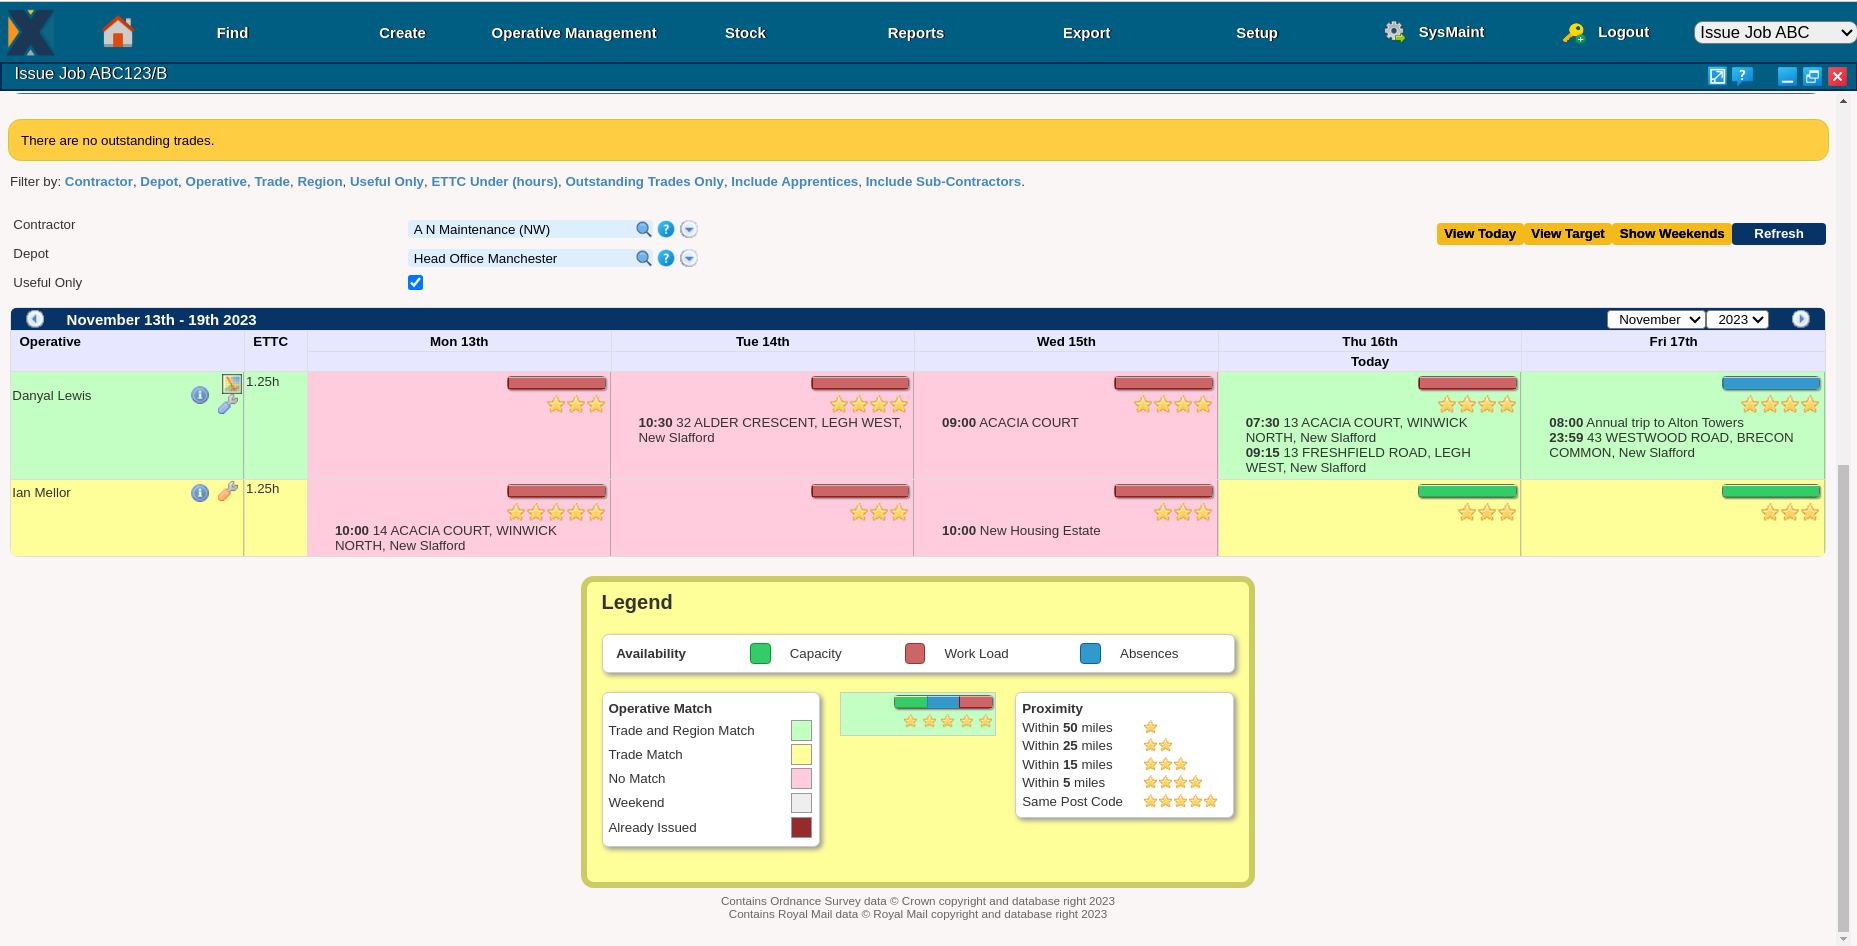Viewport: 1857px width, 946px height.
Task: Click the blue wrench icon for Danyal Lewis
Action: click(x=228, y=406)
